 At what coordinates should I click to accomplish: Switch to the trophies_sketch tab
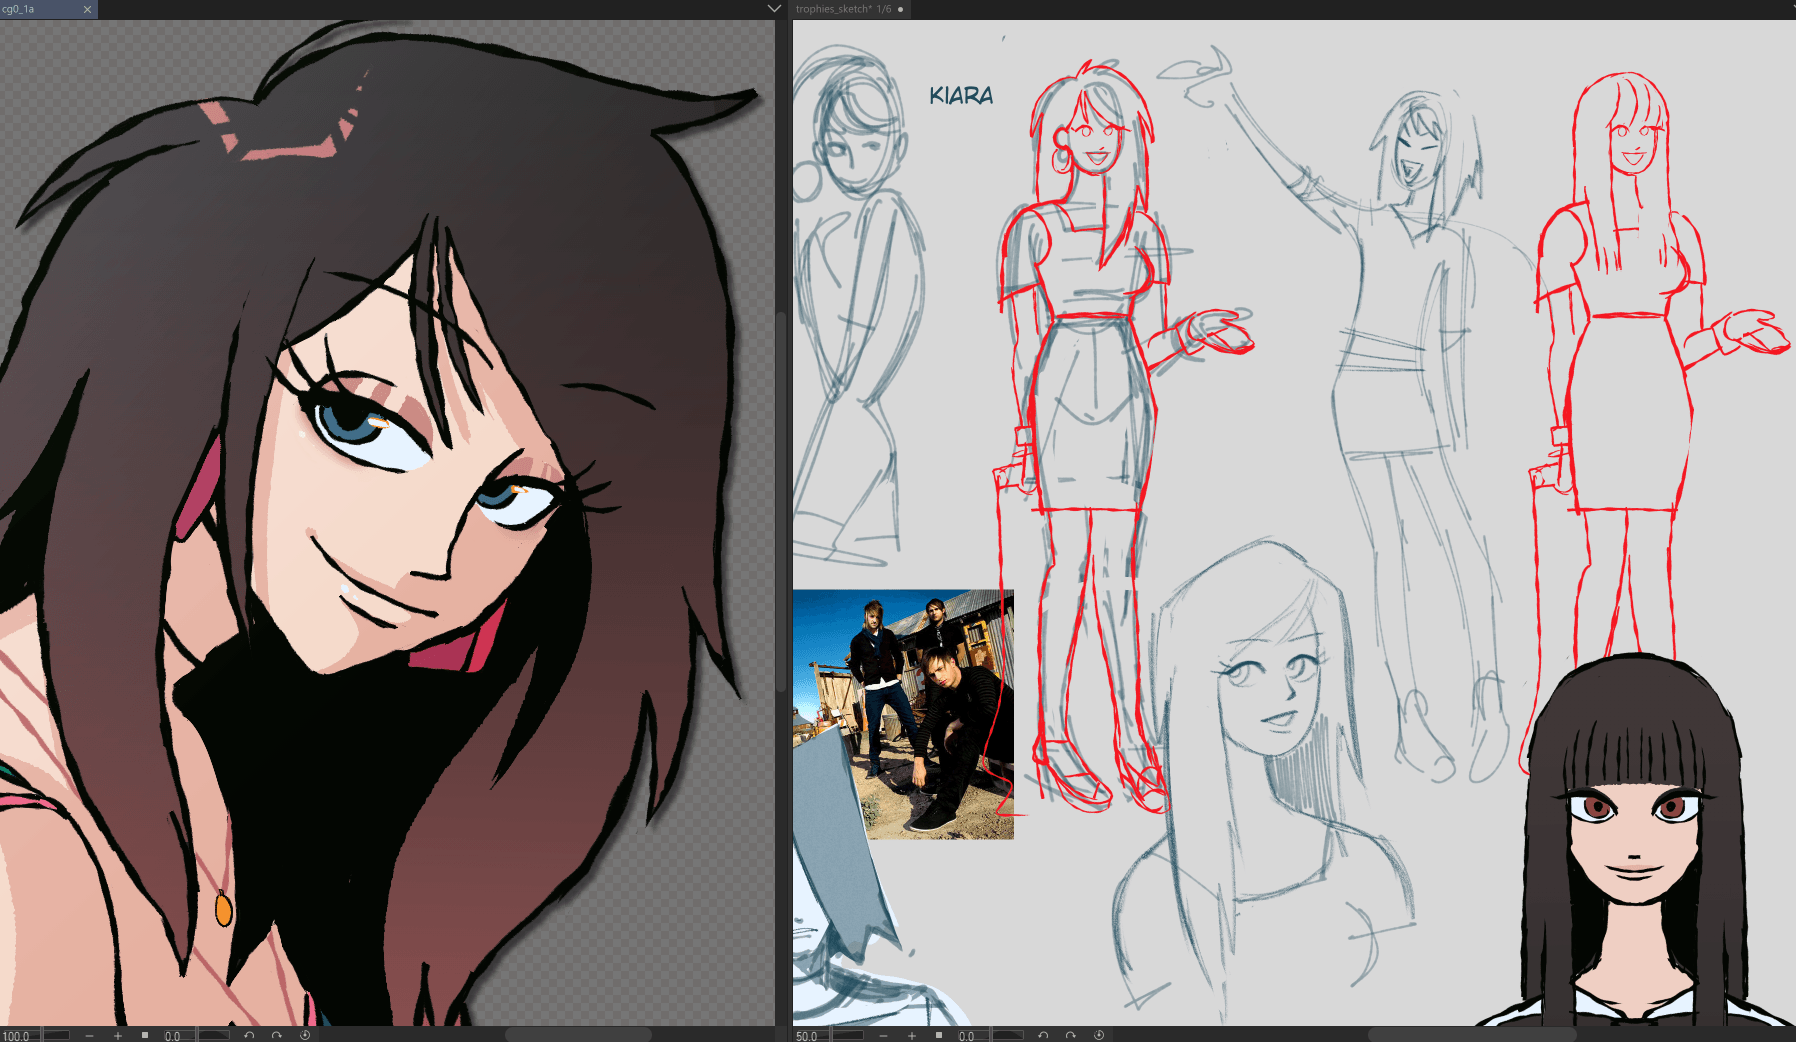click(x=840, y=9)
